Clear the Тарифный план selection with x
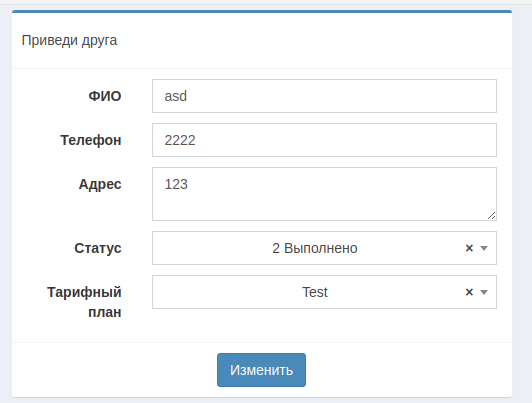This screenshot has width=532, height=403. click(x=469, y=292)
